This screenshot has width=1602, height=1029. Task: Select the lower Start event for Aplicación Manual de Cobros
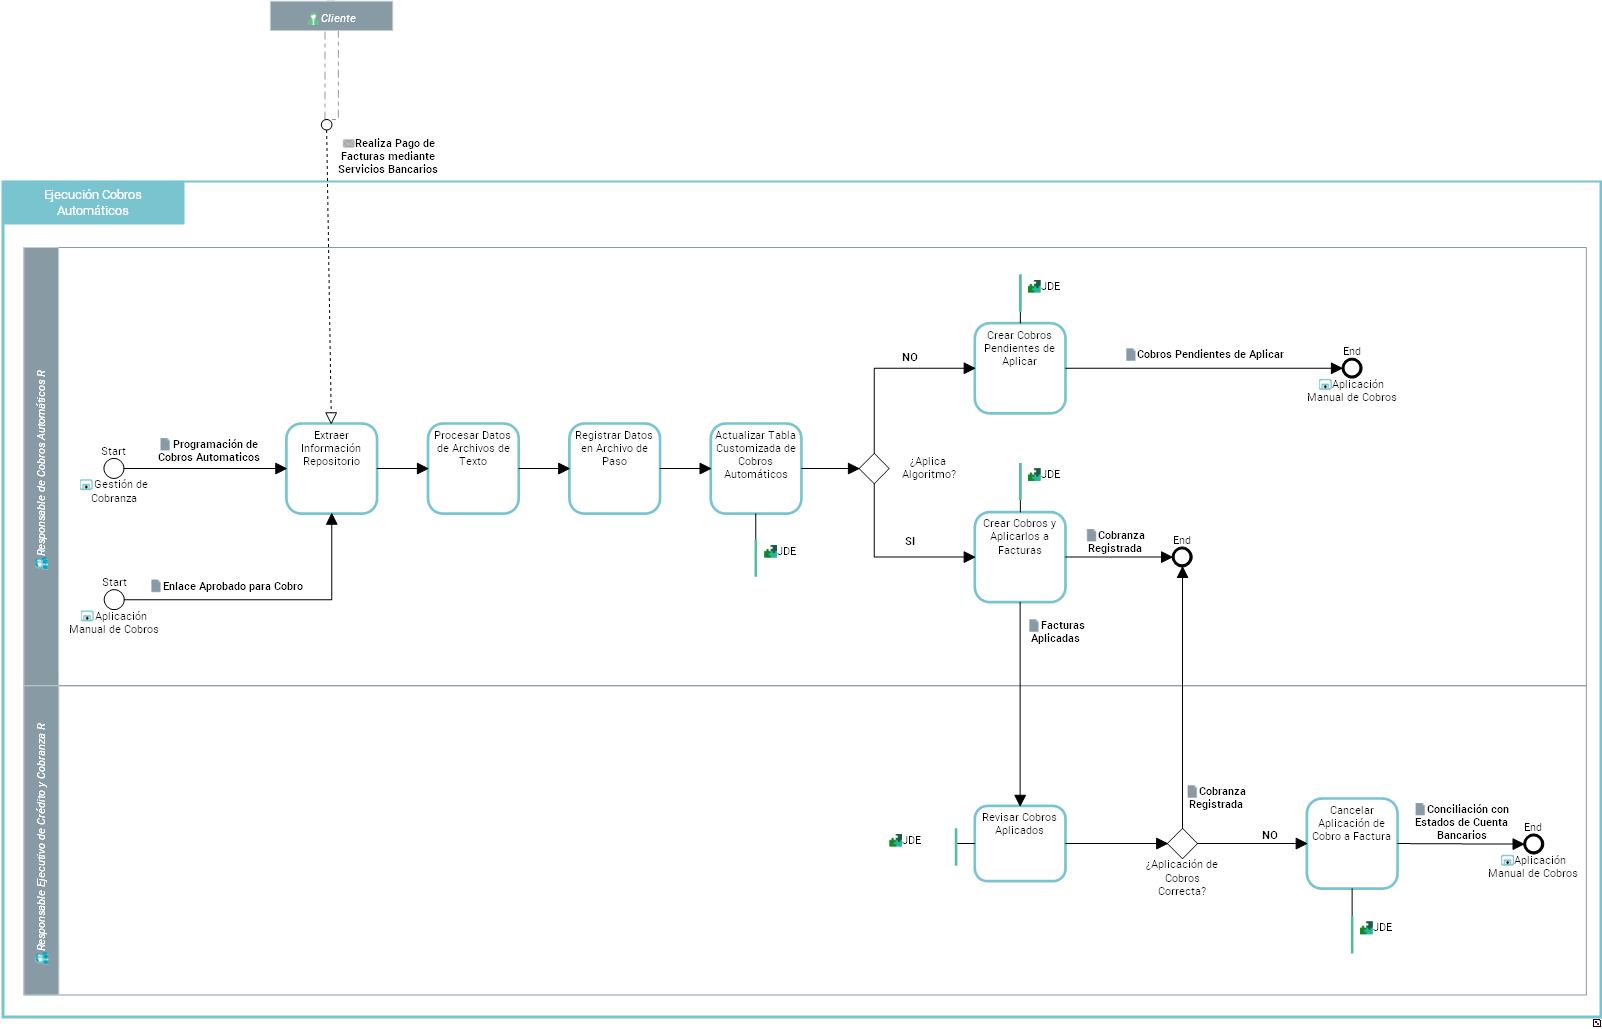[114, 599]
